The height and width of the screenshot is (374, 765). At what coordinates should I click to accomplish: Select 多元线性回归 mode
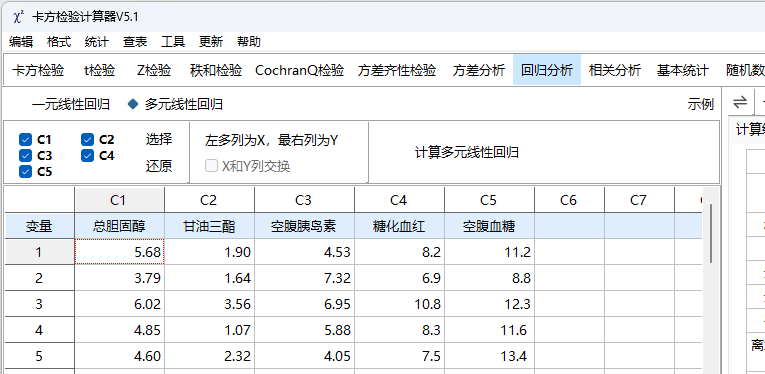184,104
